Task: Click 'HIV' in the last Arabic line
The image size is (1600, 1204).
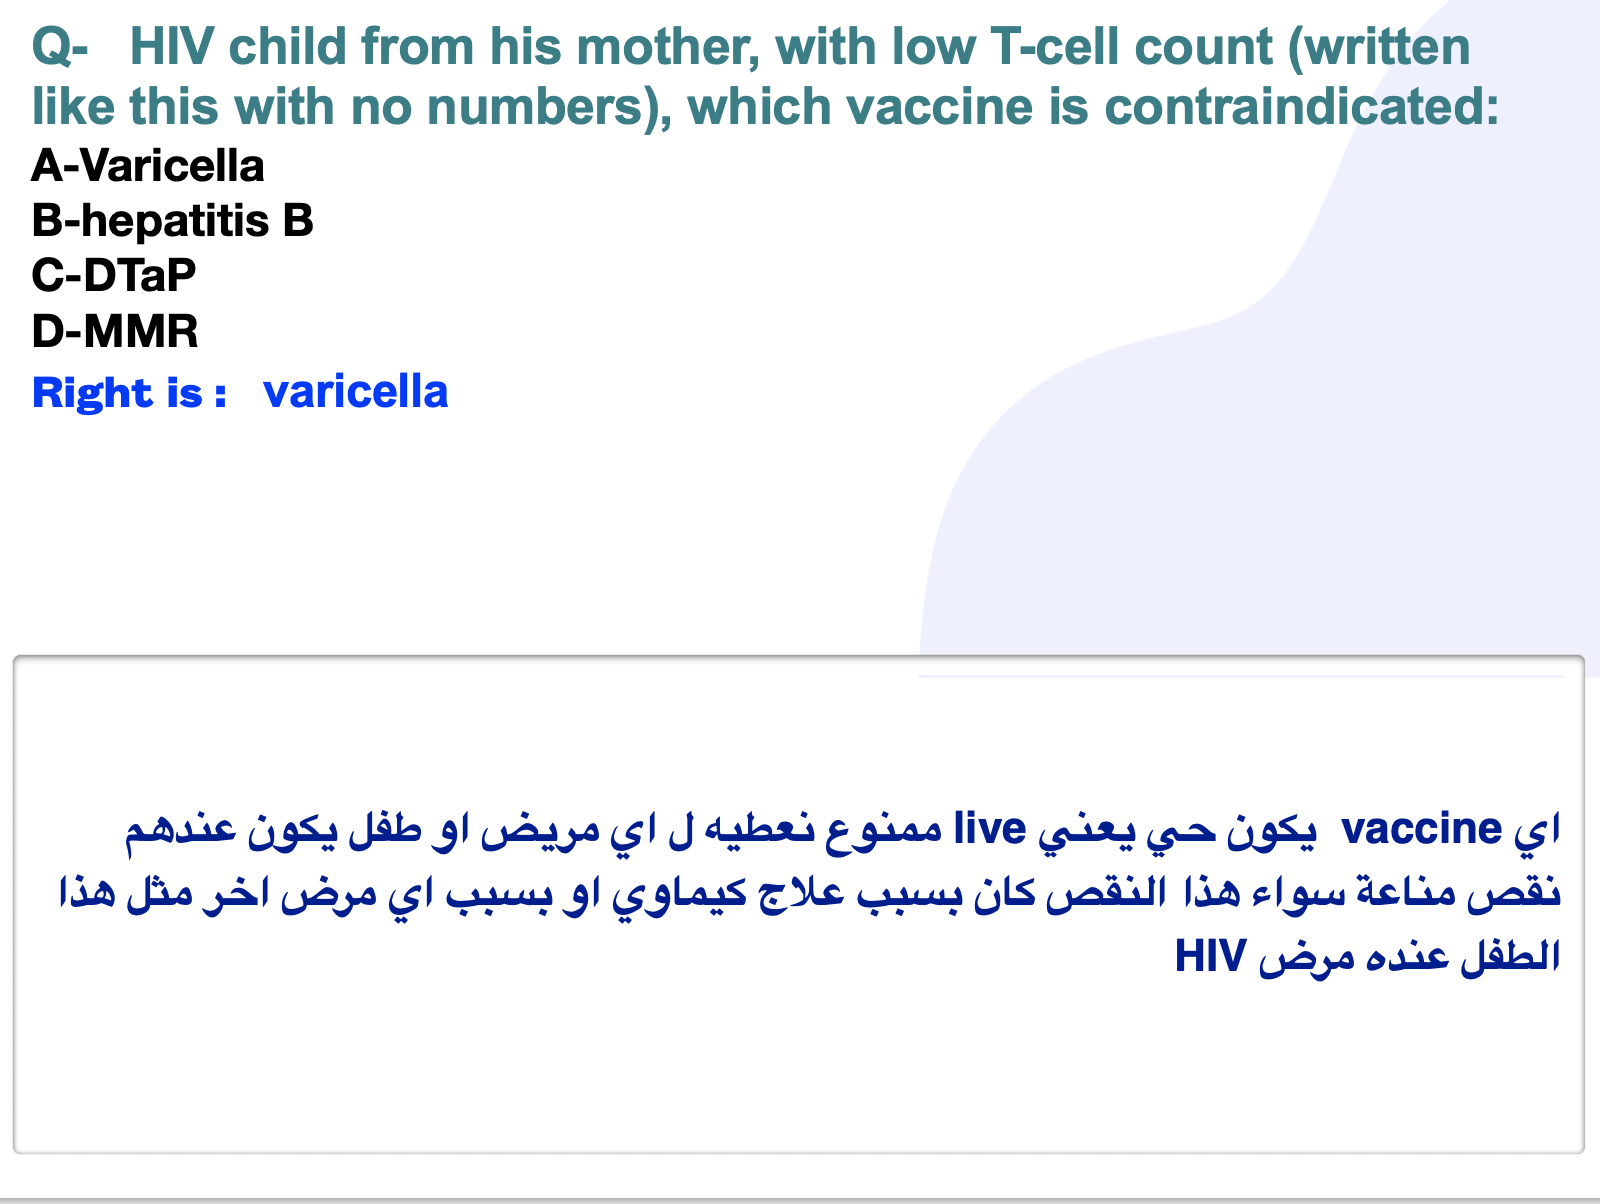Action: pyautogui.click(x=1210, y=957)
